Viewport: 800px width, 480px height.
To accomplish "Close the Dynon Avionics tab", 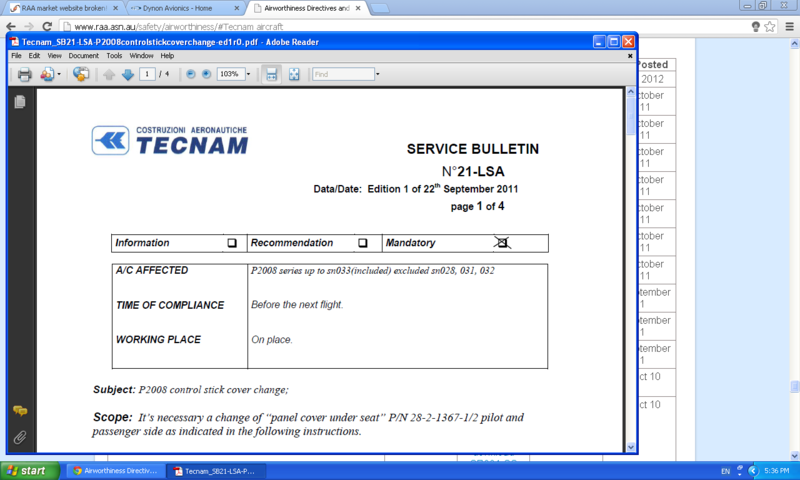I will tap(237, 8).
